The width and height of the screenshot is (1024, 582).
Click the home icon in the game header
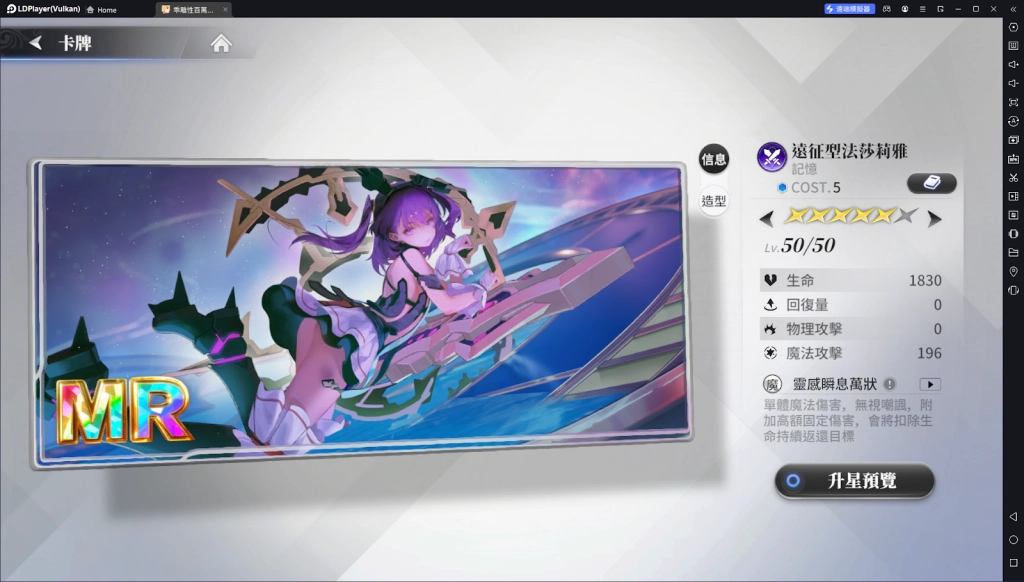coord(221,43)
